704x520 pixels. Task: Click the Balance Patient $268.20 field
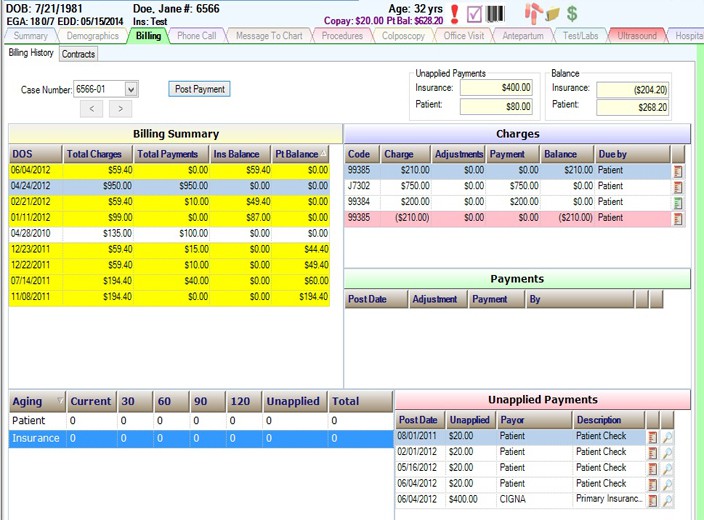point(633,107)
